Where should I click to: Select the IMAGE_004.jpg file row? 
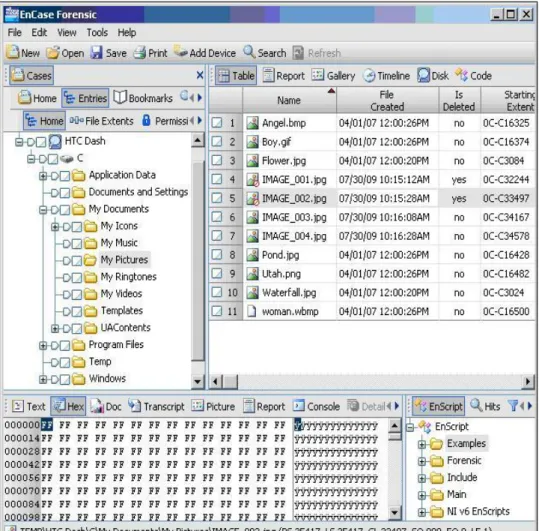372,236
